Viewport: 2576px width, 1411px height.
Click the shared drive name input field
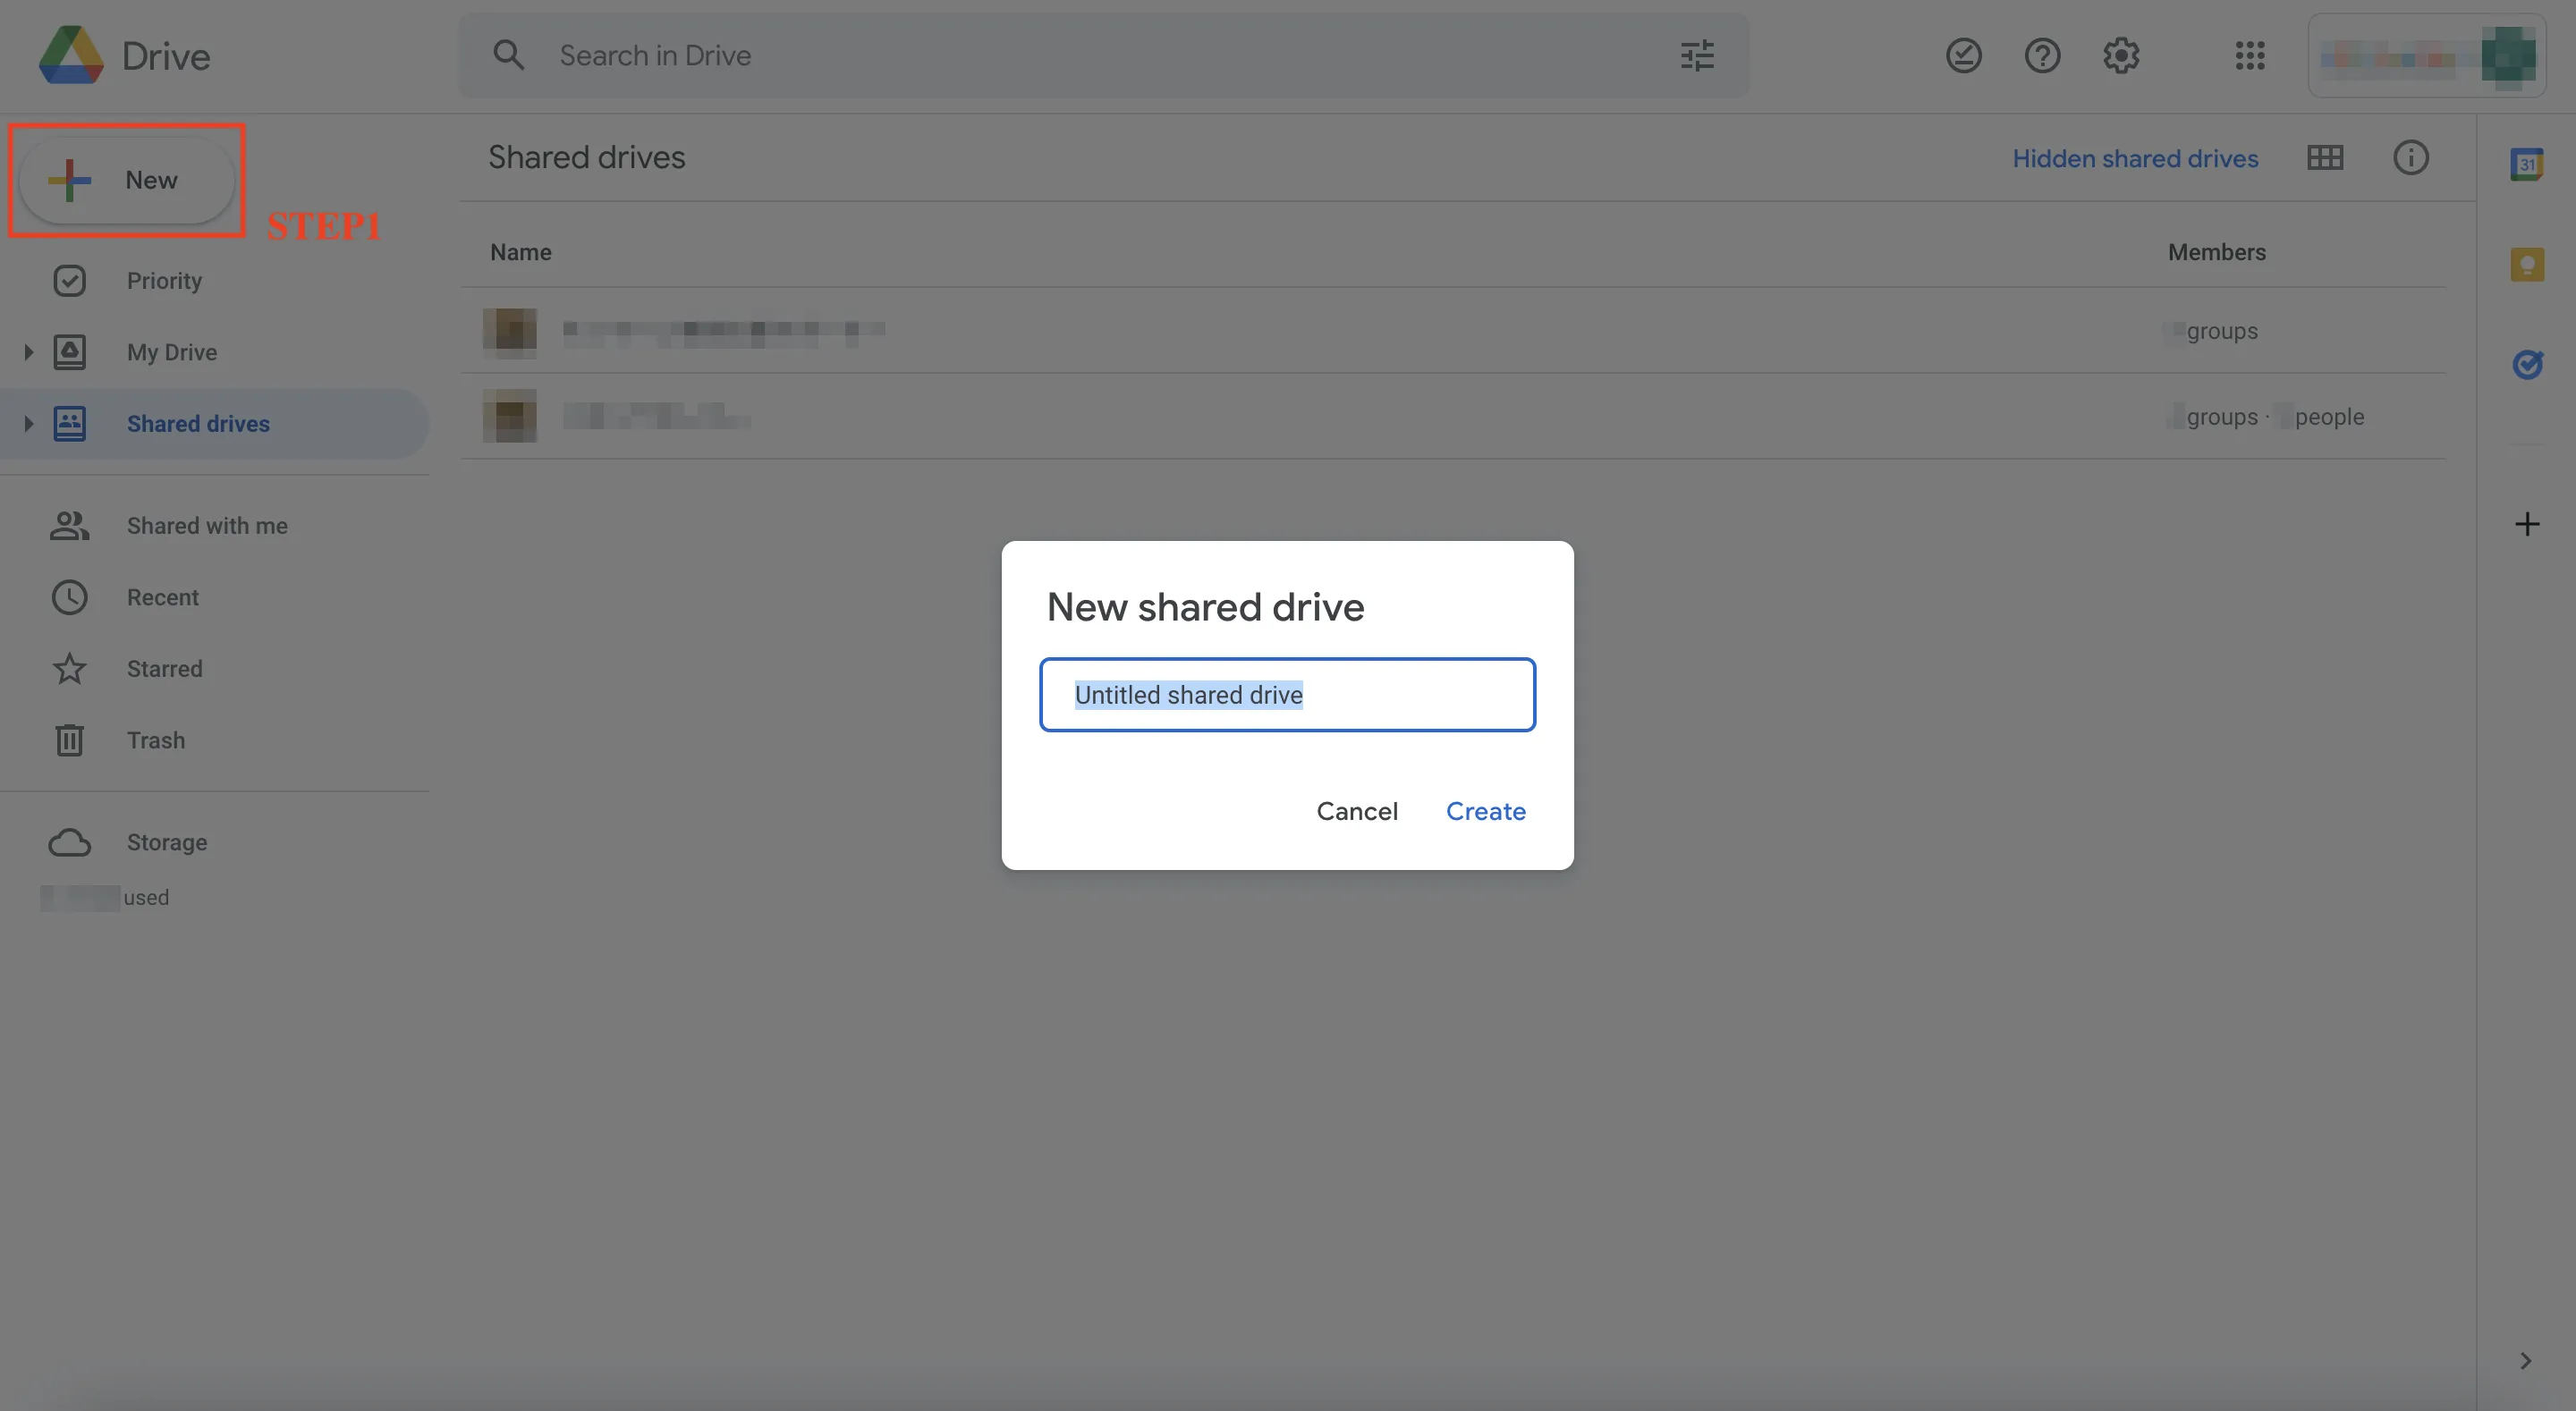click(1287, 695)
